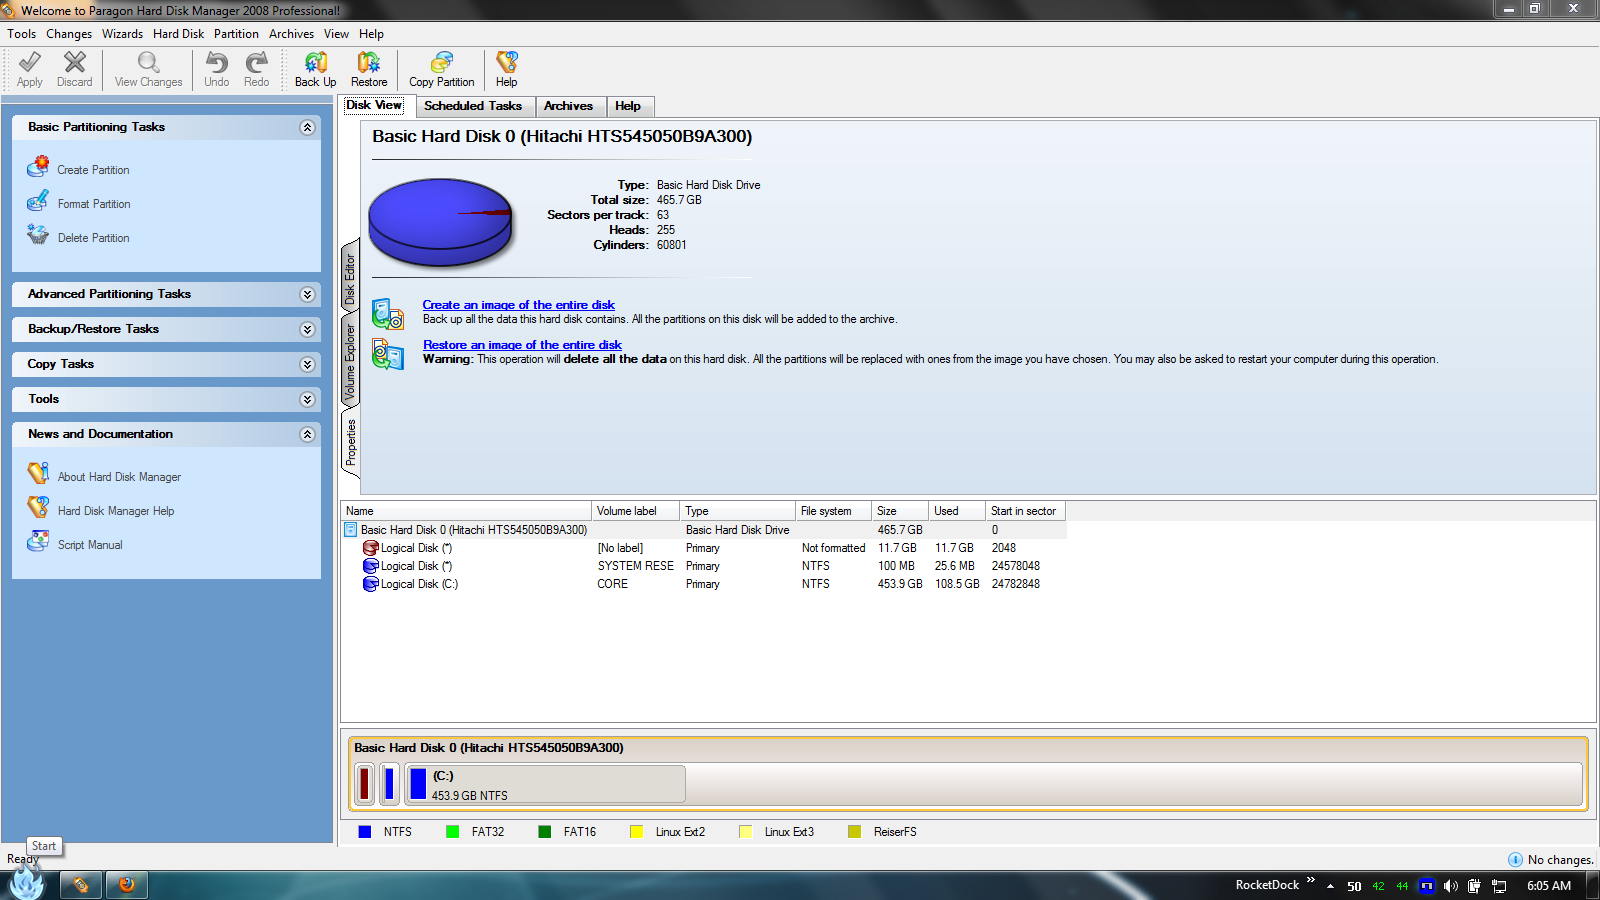This screenshot has height=900, width=1600.
Task: Open the Hard Disk menu
Action: [178, 34]
